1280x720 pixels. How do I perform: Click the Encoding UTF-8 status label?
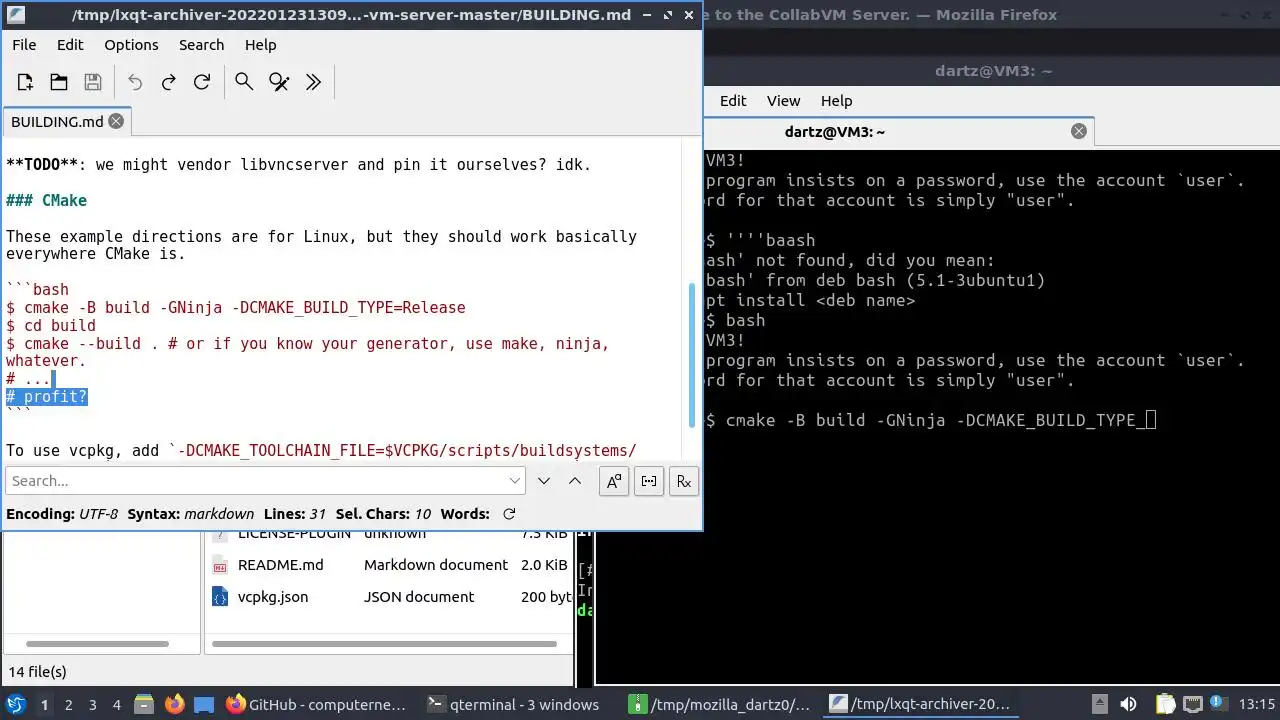(x=62, y=514)
